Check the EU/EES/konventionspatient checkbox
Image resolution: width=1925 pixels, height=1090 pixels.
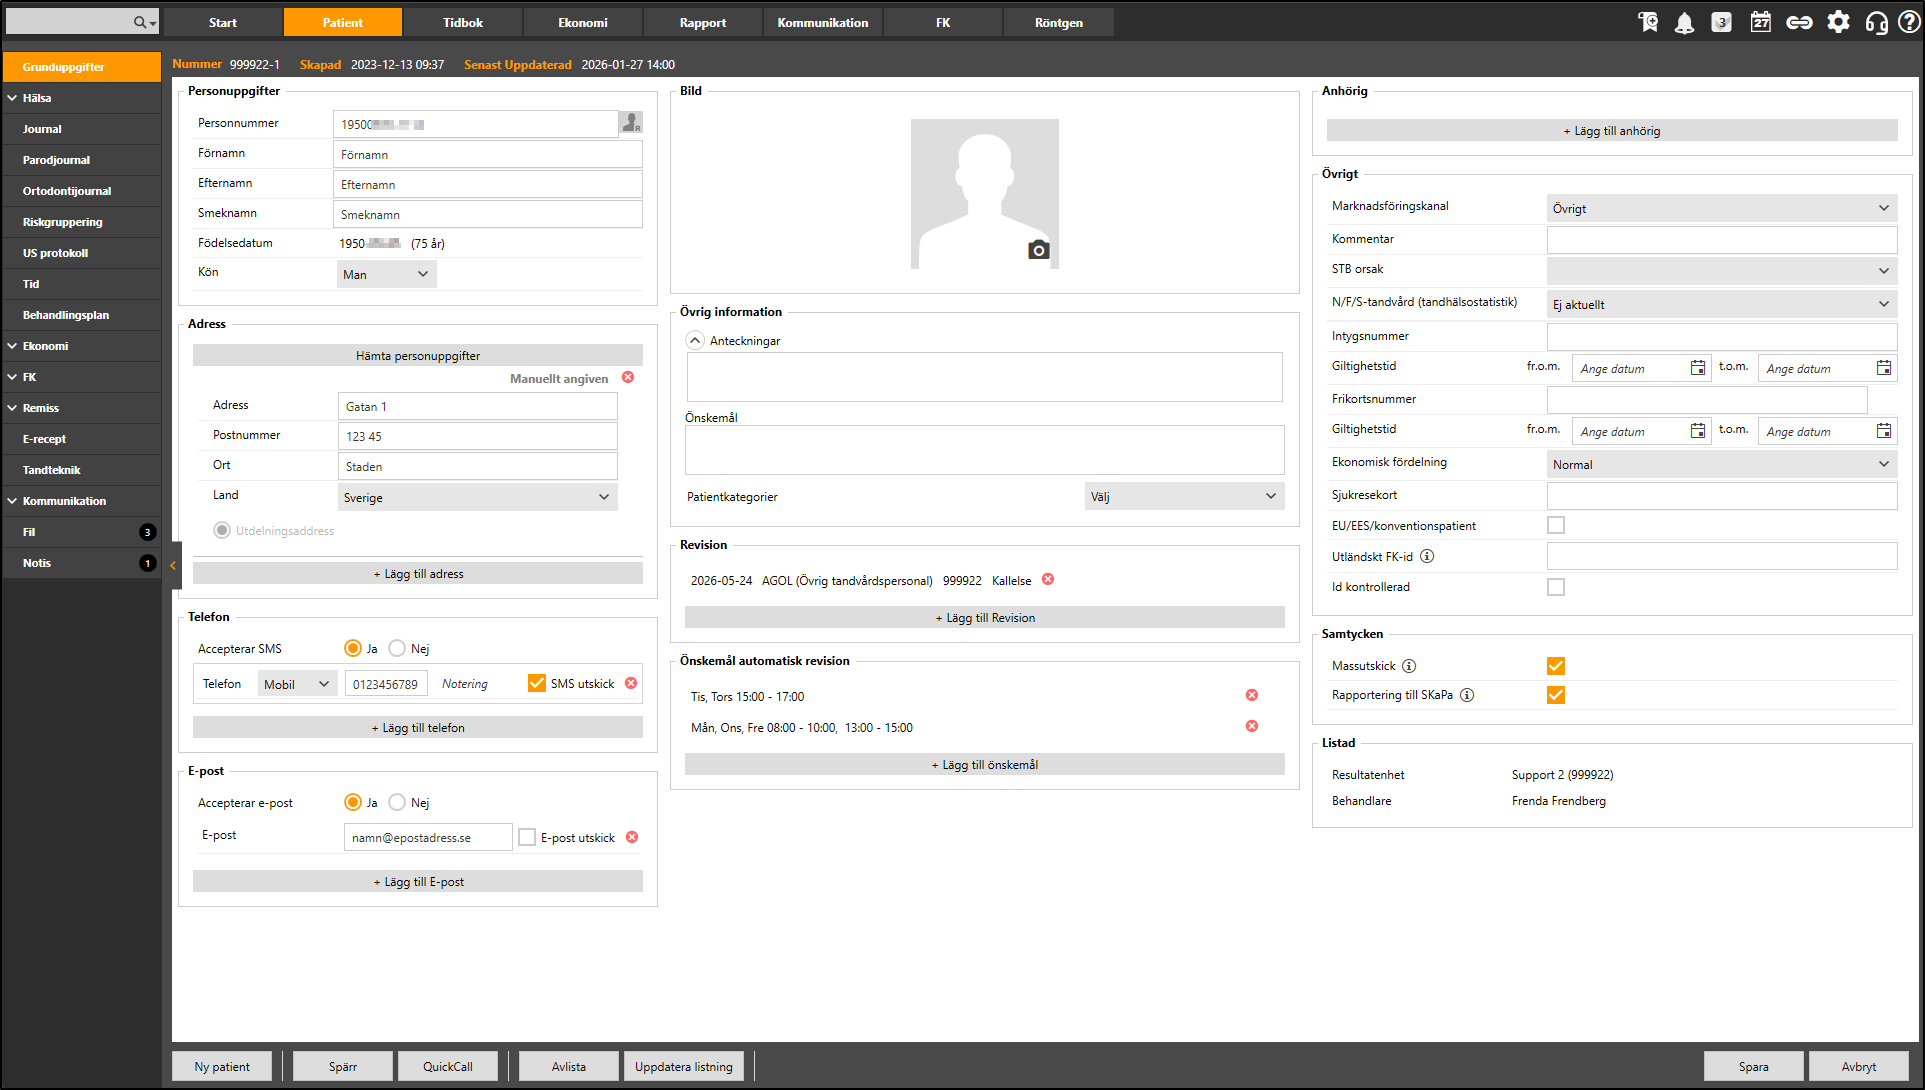click(1556, 526)
